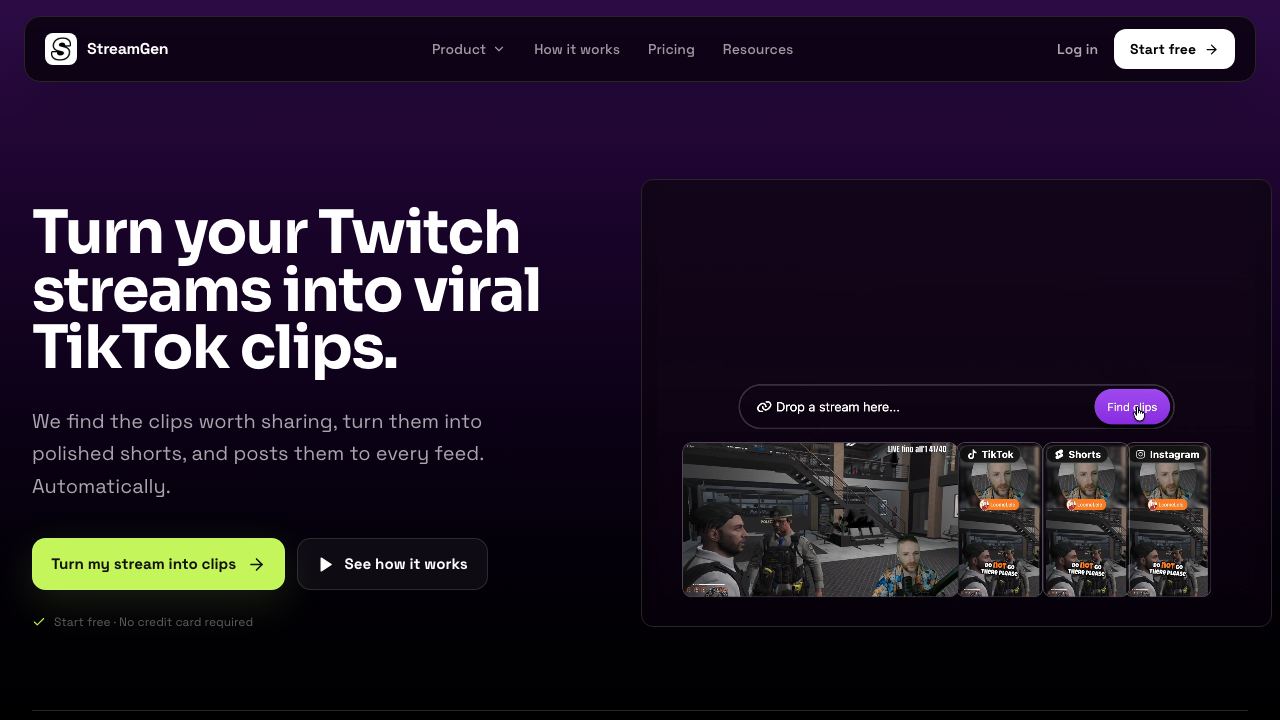This screenshot has width=1280, height=720.
Task: Go to the Pricing page
Action: point(671,49)
